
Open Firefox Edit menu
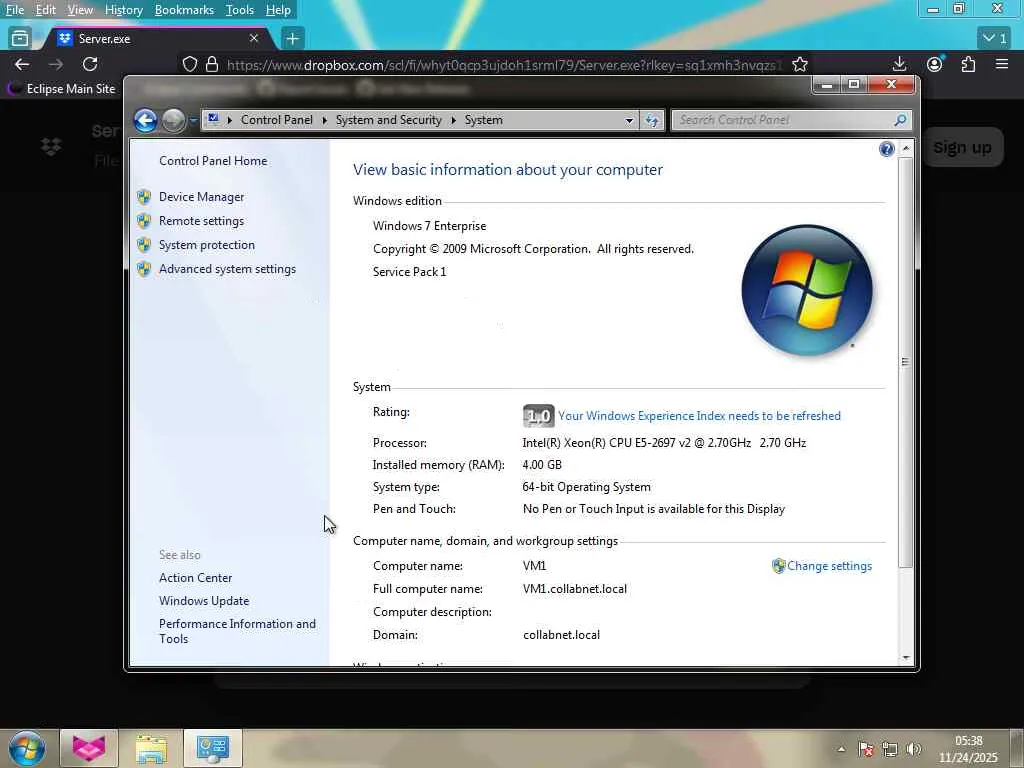click(45, 10)
